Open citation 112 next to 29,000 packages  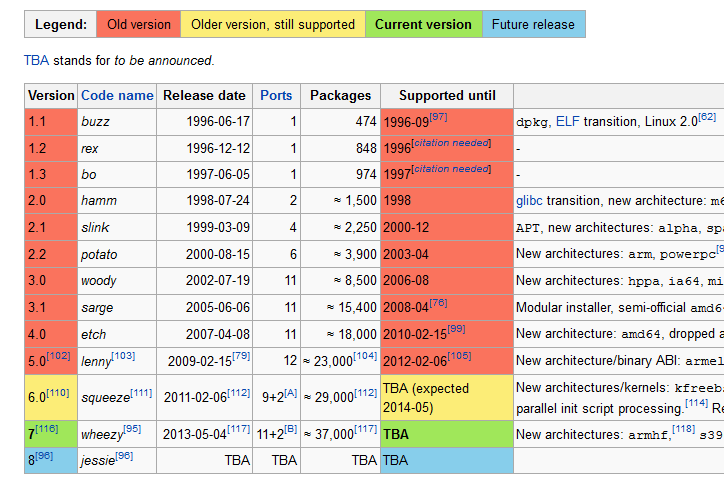coord(366,393)
